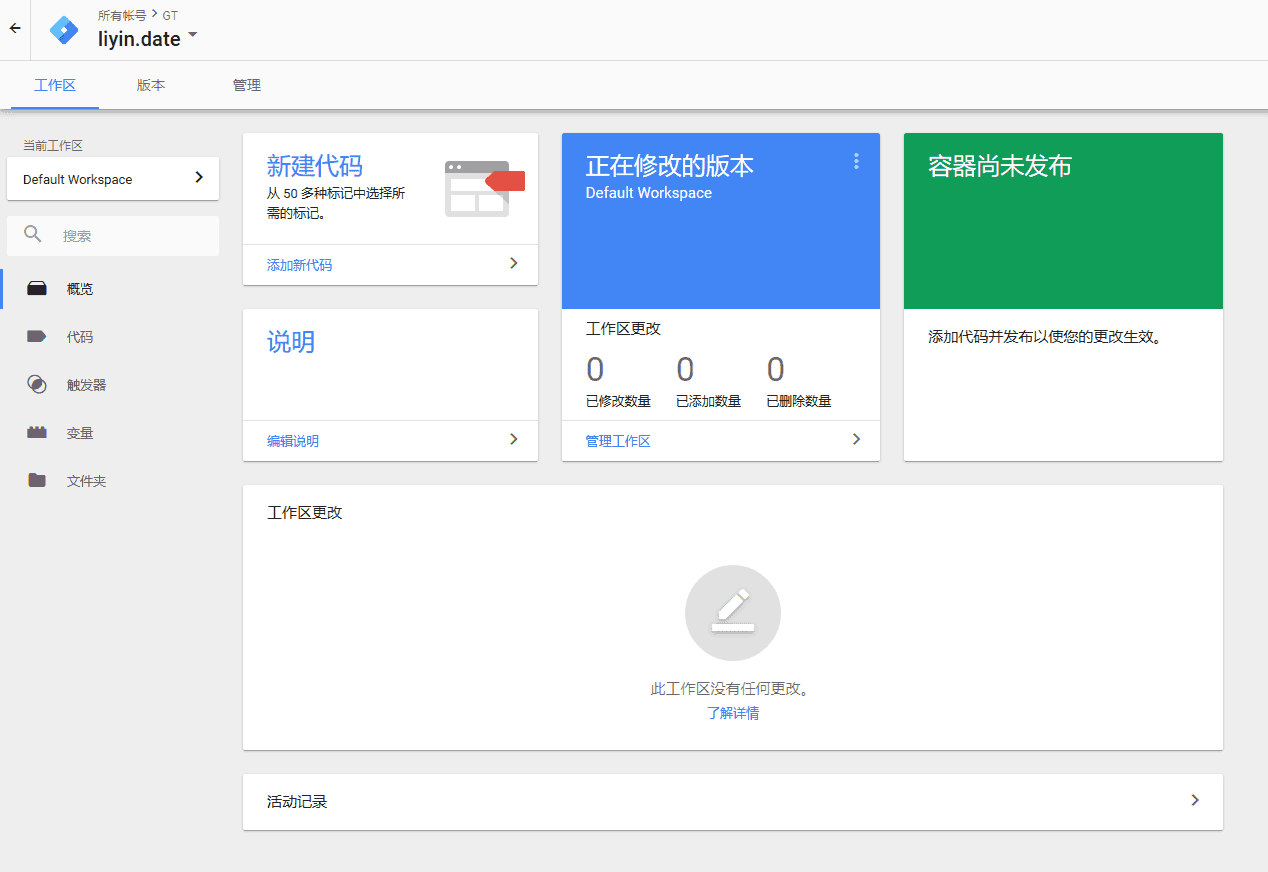Open 管理工作区 from the blue card
Viewport: 1268px width, 872px height.
click(x=618, y=439)
